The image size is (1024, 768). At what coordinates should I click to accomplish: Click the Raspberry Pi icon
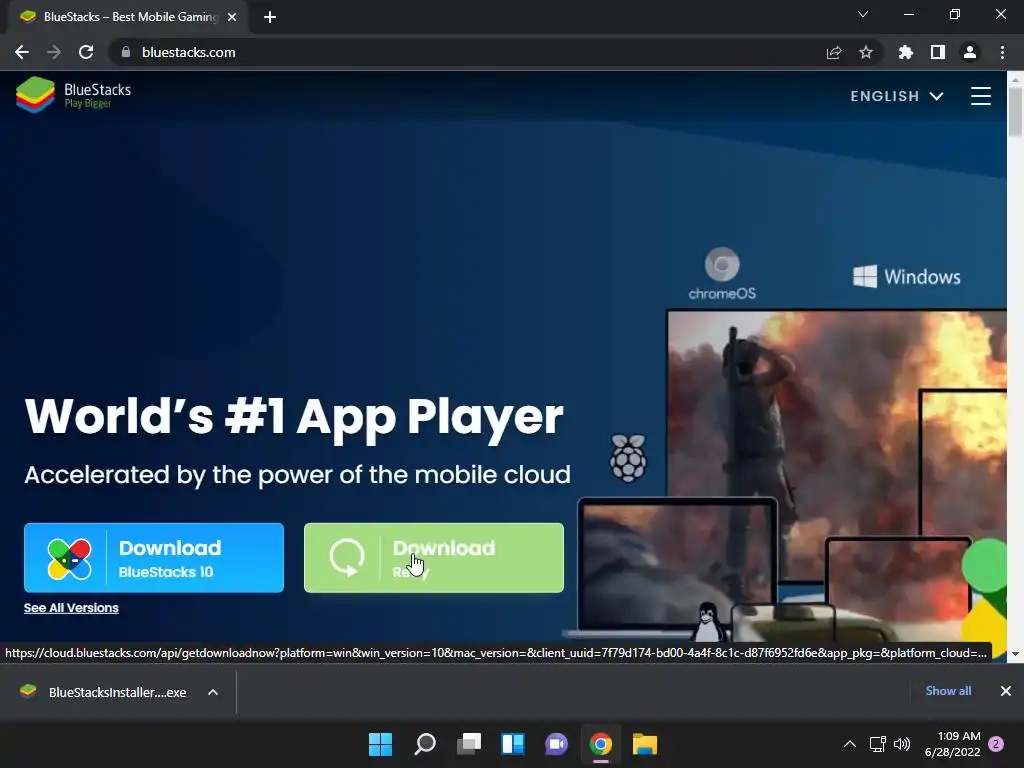[x=628, y=458]
